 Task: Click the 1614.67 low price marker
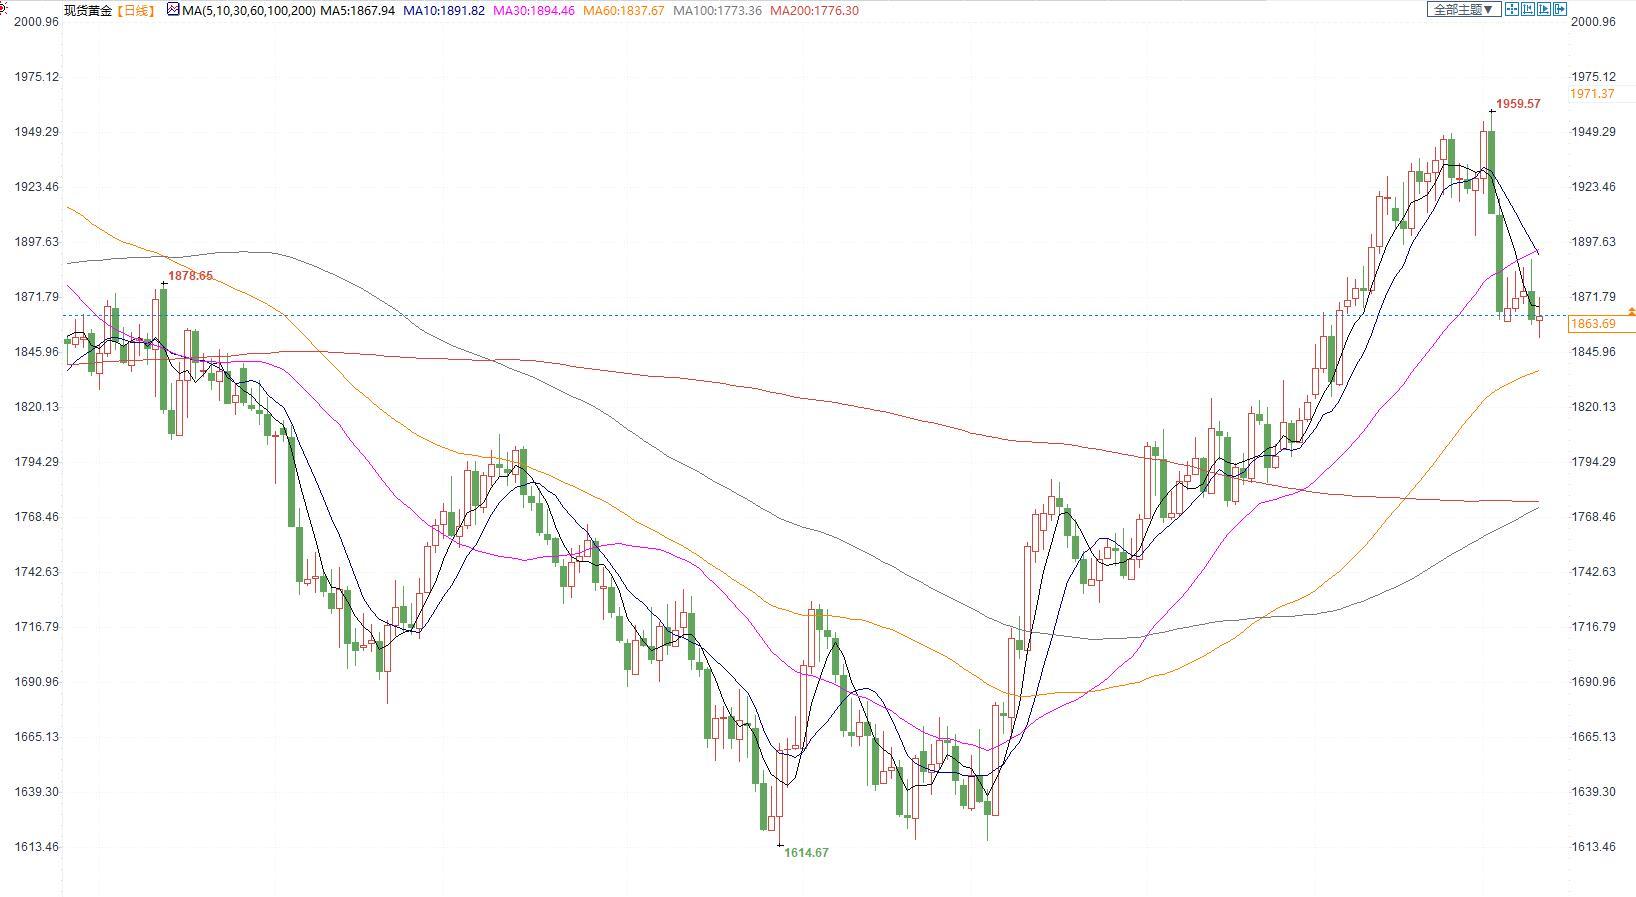pos(806,853)
